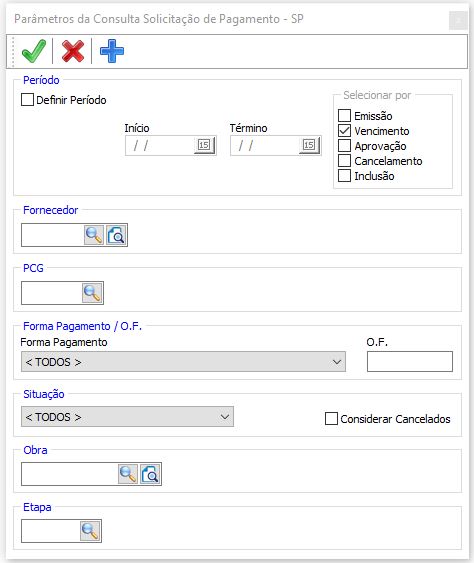474x563 pixels.
Task: Check the Aprovação option
Action: [344, 146]
